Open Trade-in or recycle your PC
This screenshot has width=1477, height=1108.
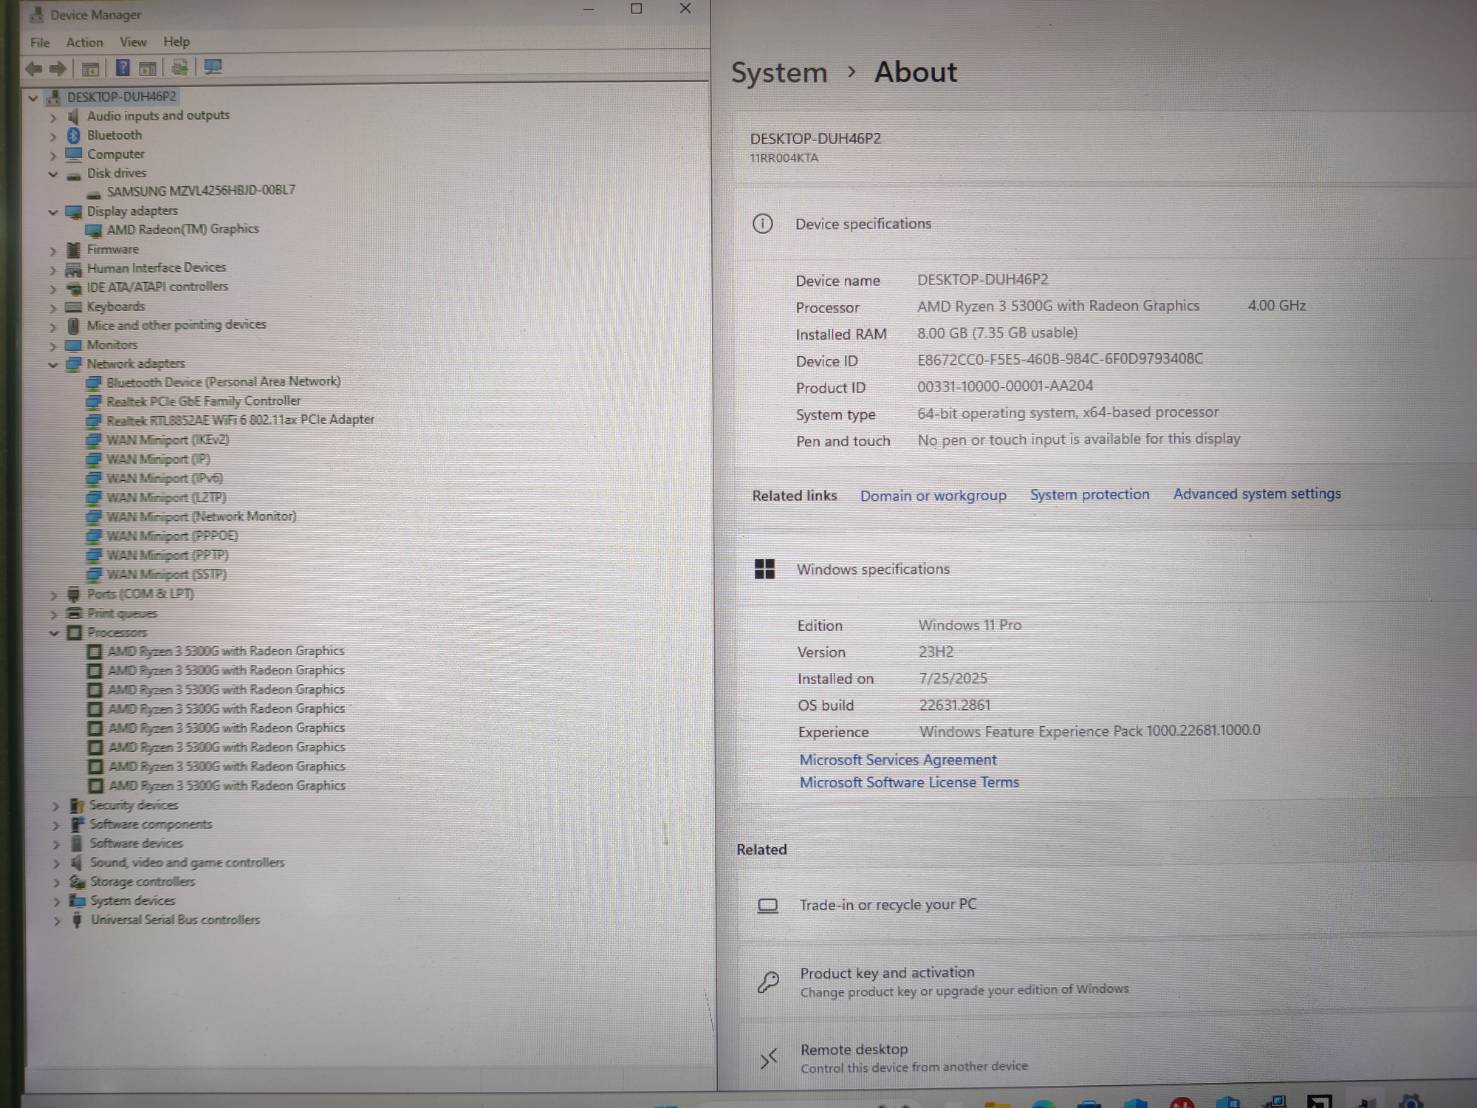(x=1107, y=905)
